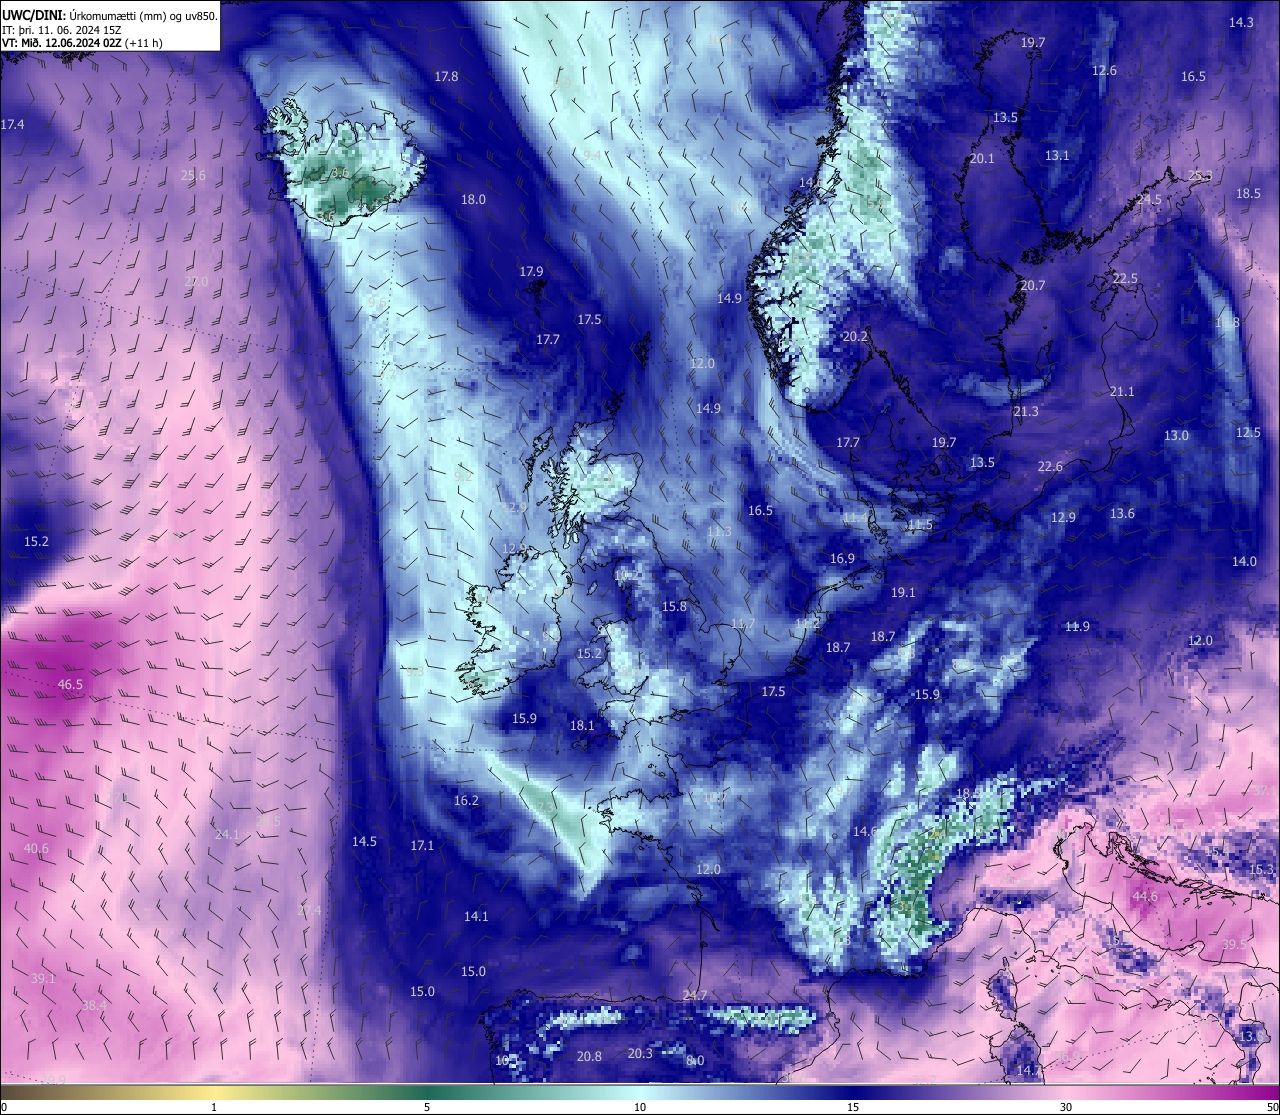This screenshot has height=1115, width=1280.
Task: Click the 13.6 value label
Action: click(1122, 514)
